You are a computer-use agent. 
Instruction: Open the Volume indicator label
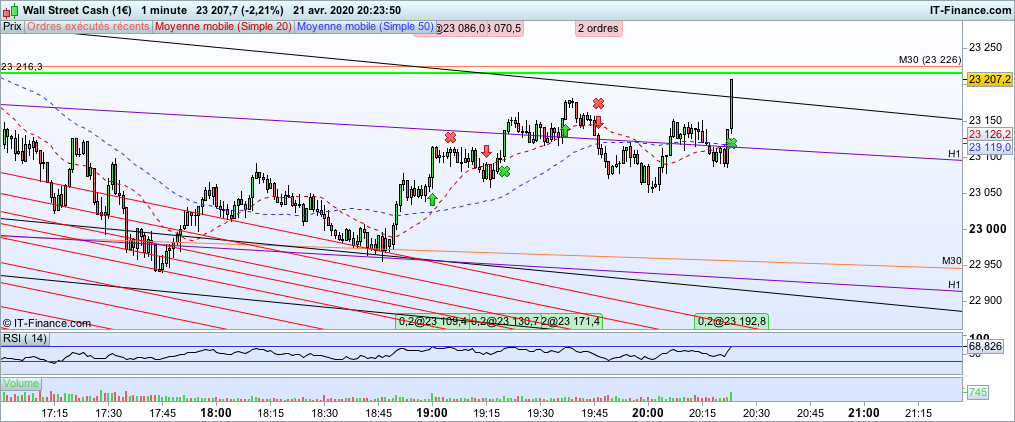click(x=21, y=384)
